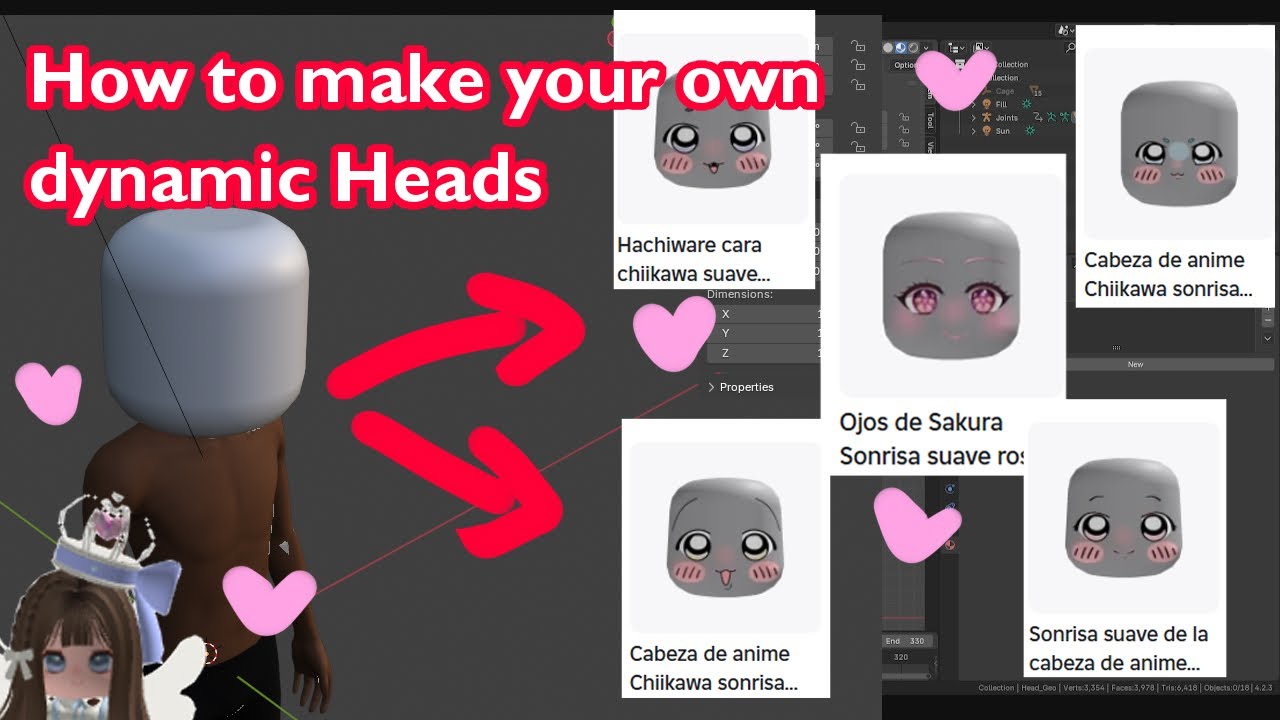1280x720 pixels.
Task: Click the Dimensions Y value field
Action: click(x=764, y=333)
